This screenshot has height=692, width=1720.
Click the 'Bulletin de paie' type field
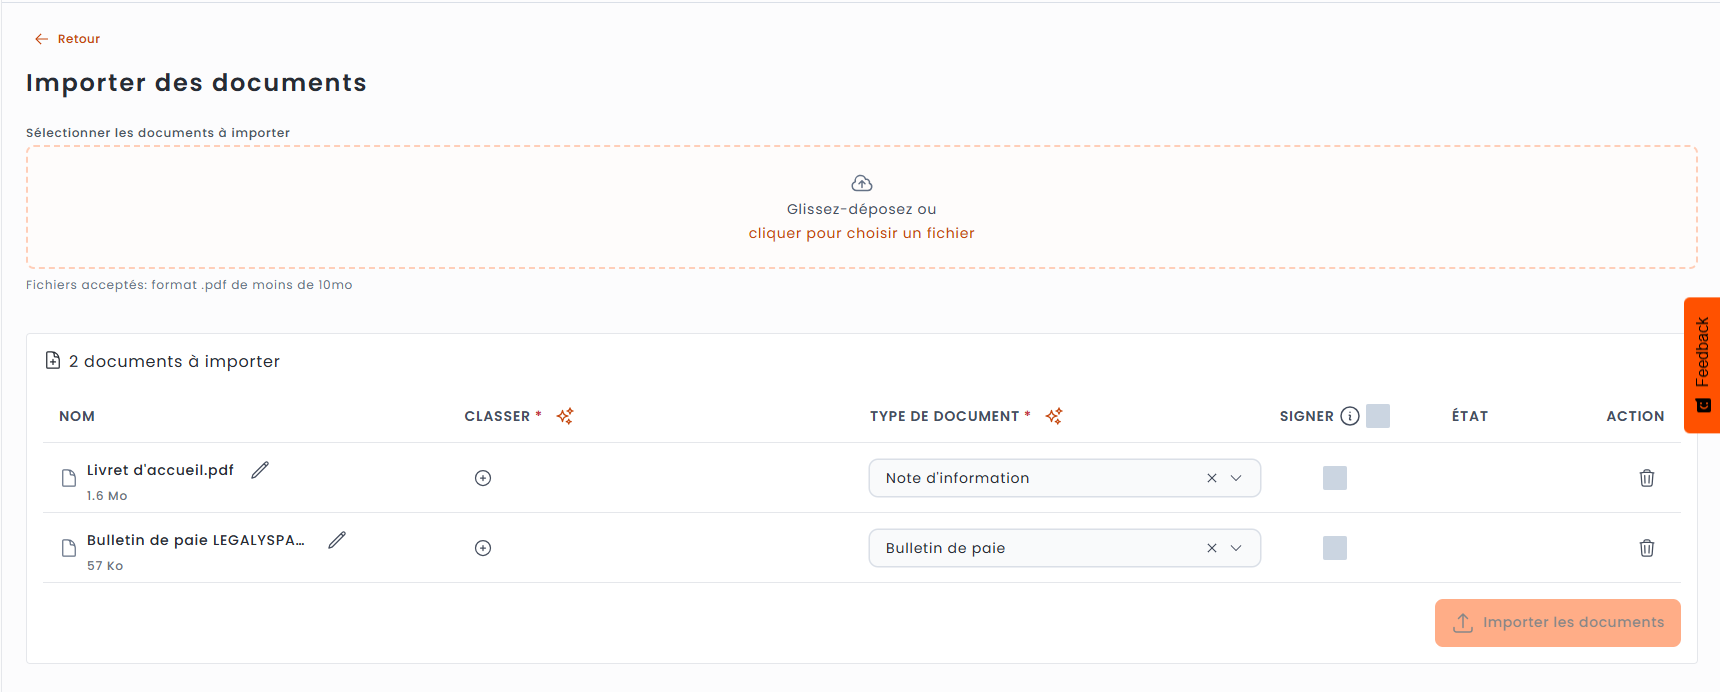[1065, 548]
